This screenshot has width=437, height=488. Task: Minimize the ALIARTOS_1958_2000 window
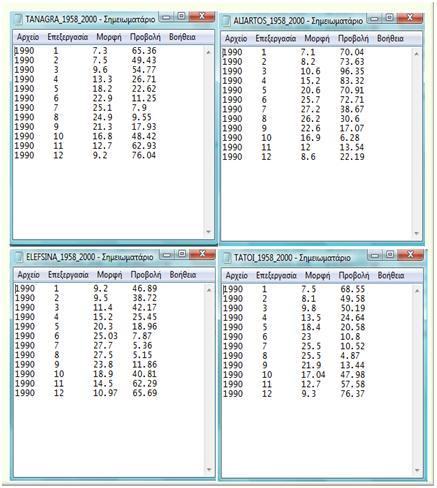tap(375, 18)
